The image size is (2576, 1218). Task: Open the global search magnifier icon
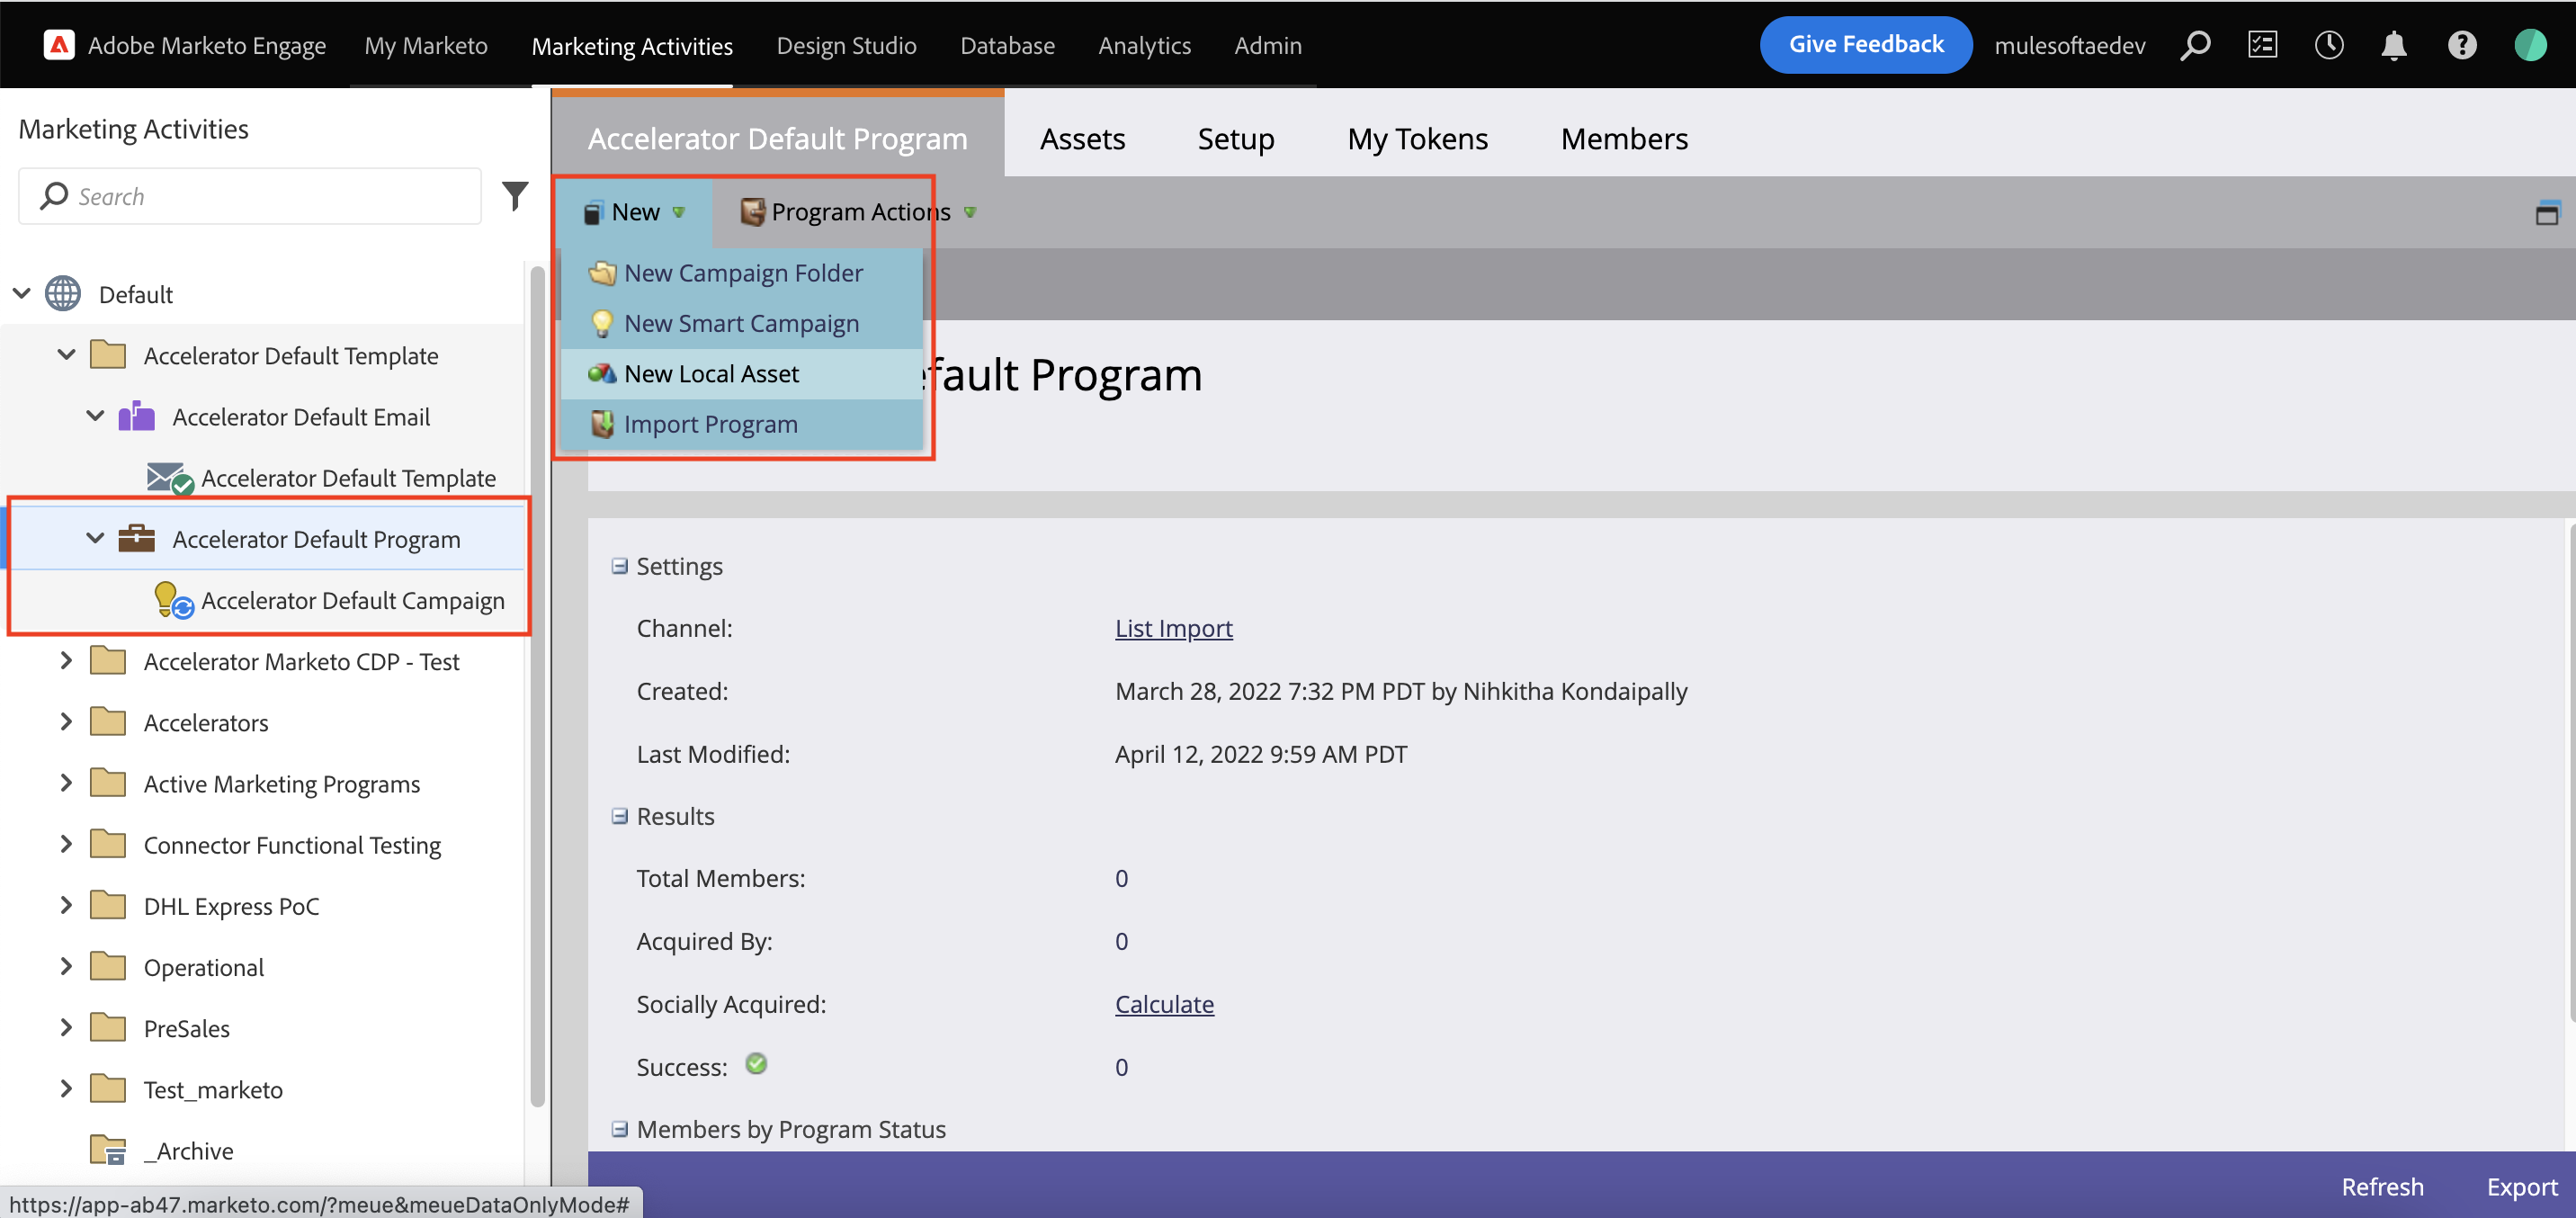pyautogui.click(x=2196, y=45)
